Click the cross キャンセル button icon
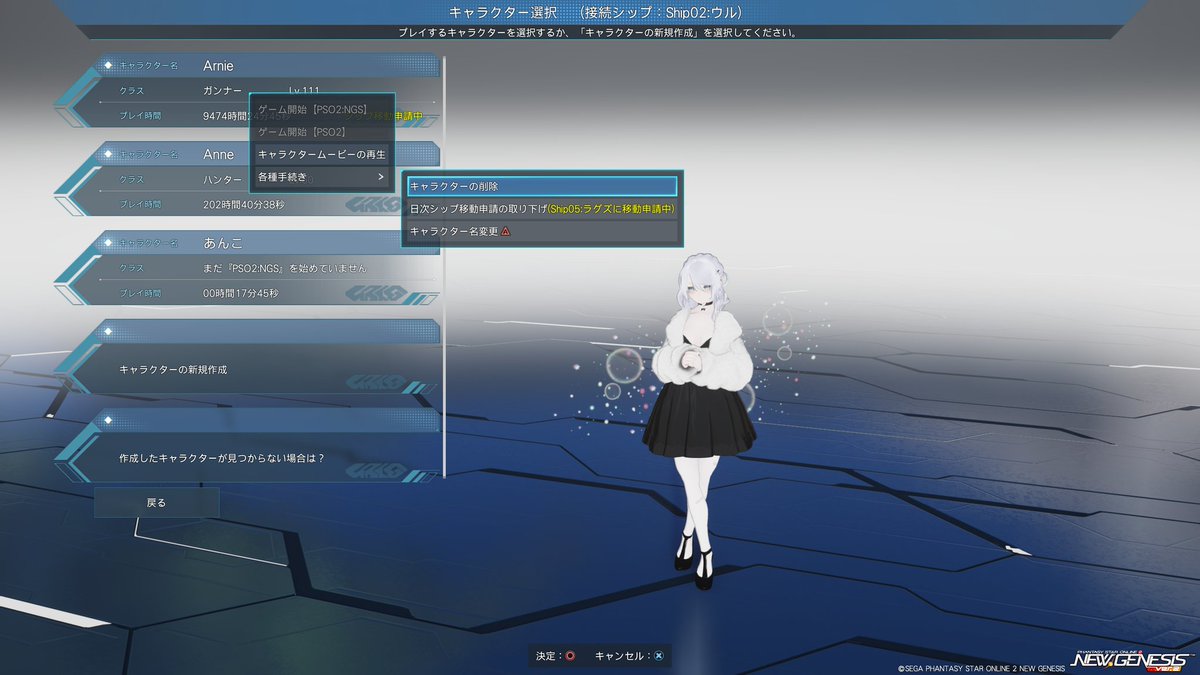Viewport: 1200px width, 675px height. point(659,656)
